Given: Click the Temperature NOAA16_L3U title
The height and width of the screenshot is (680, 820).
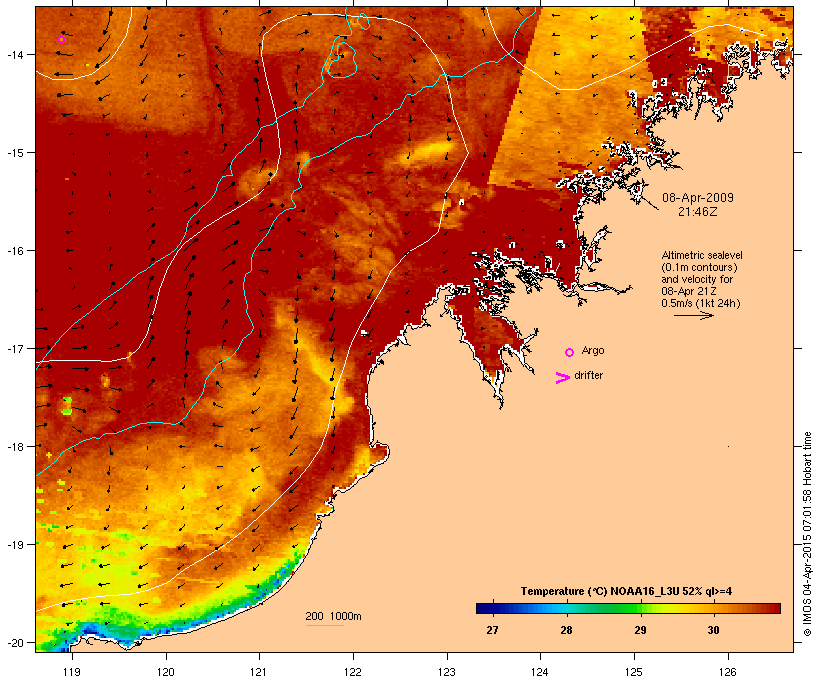Looking at the screenshot, I should coord(626,591).
